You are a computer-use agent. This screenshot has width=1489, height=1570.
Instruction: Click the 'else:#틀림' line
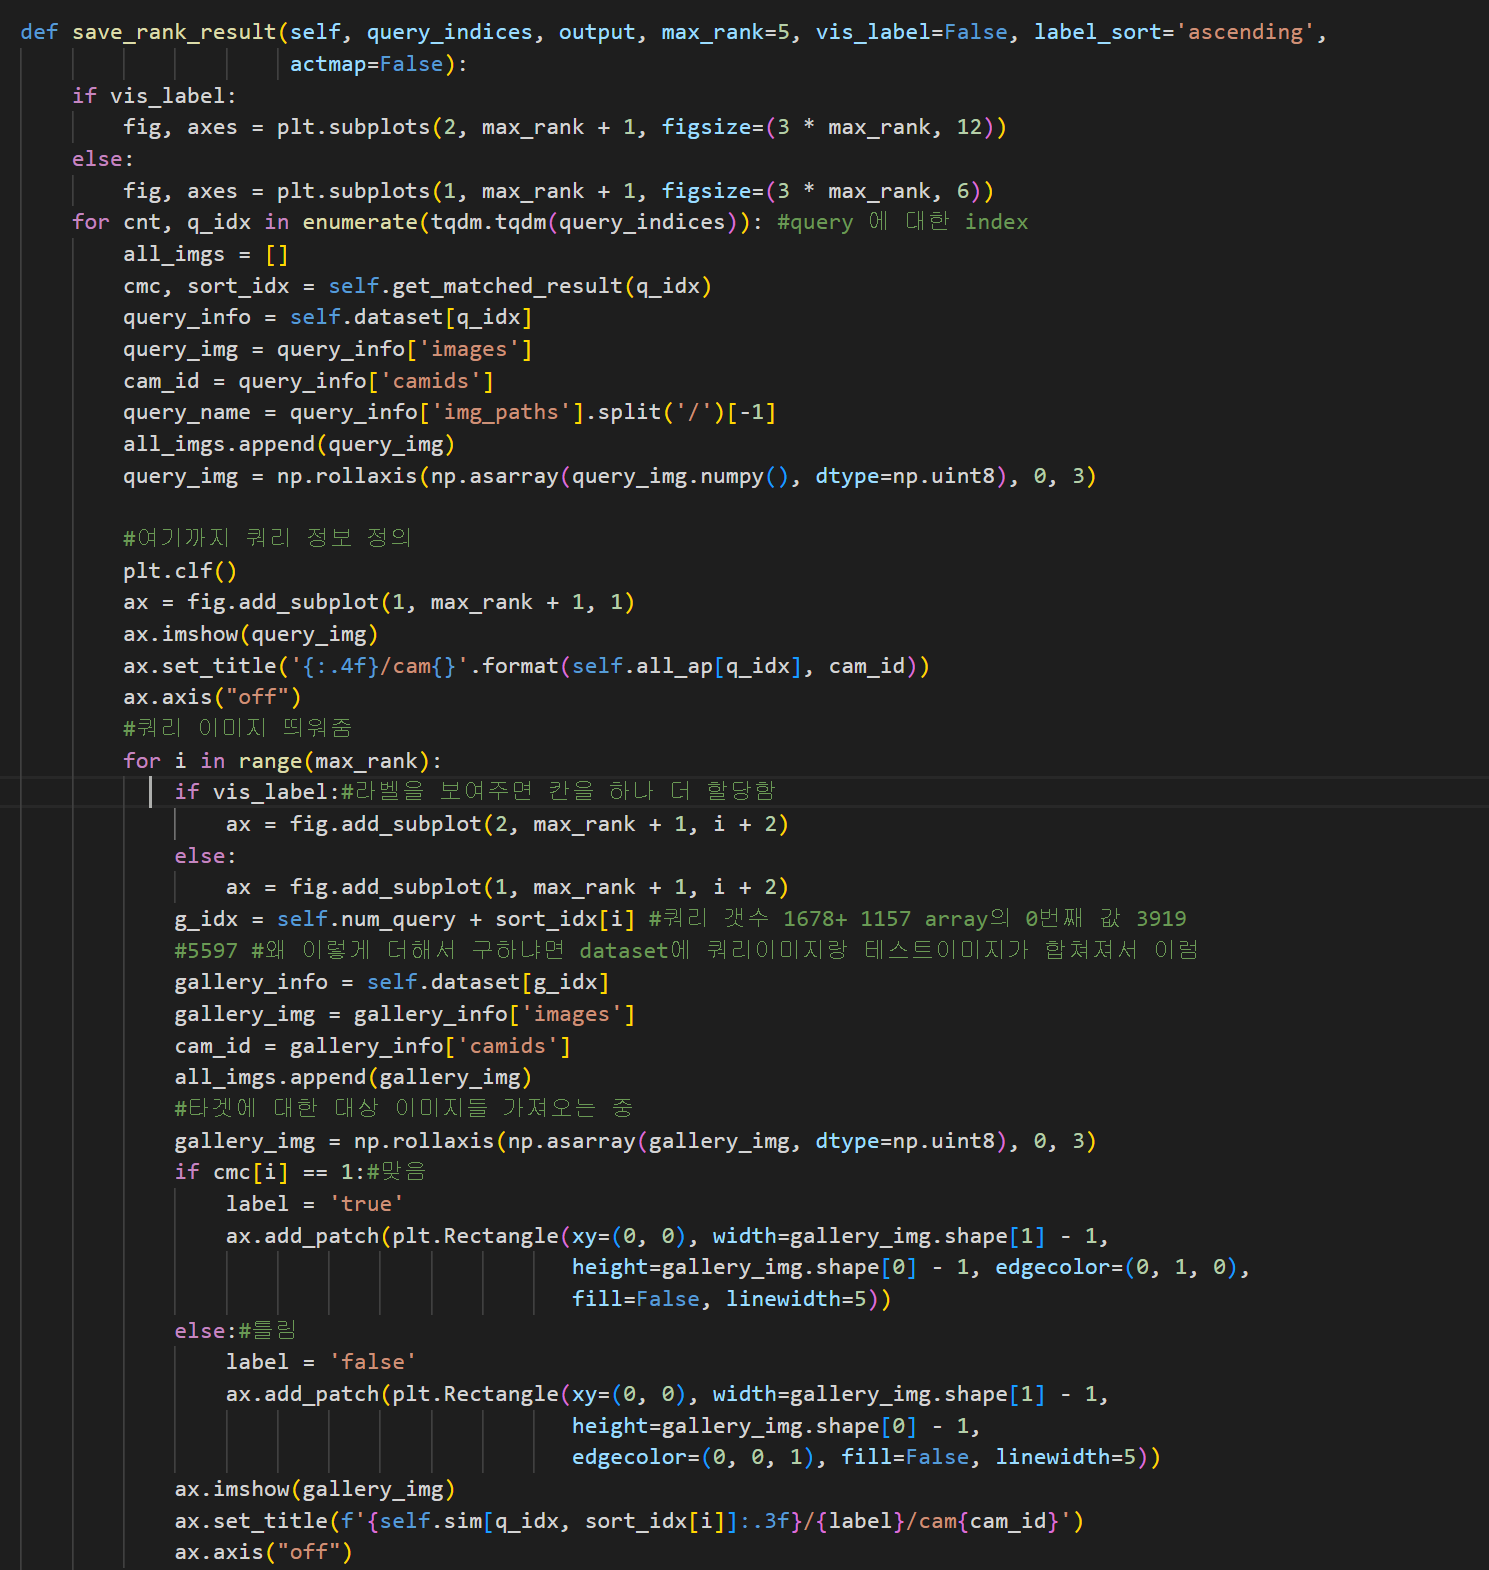pyautogui.click(x=236, y=1331)
